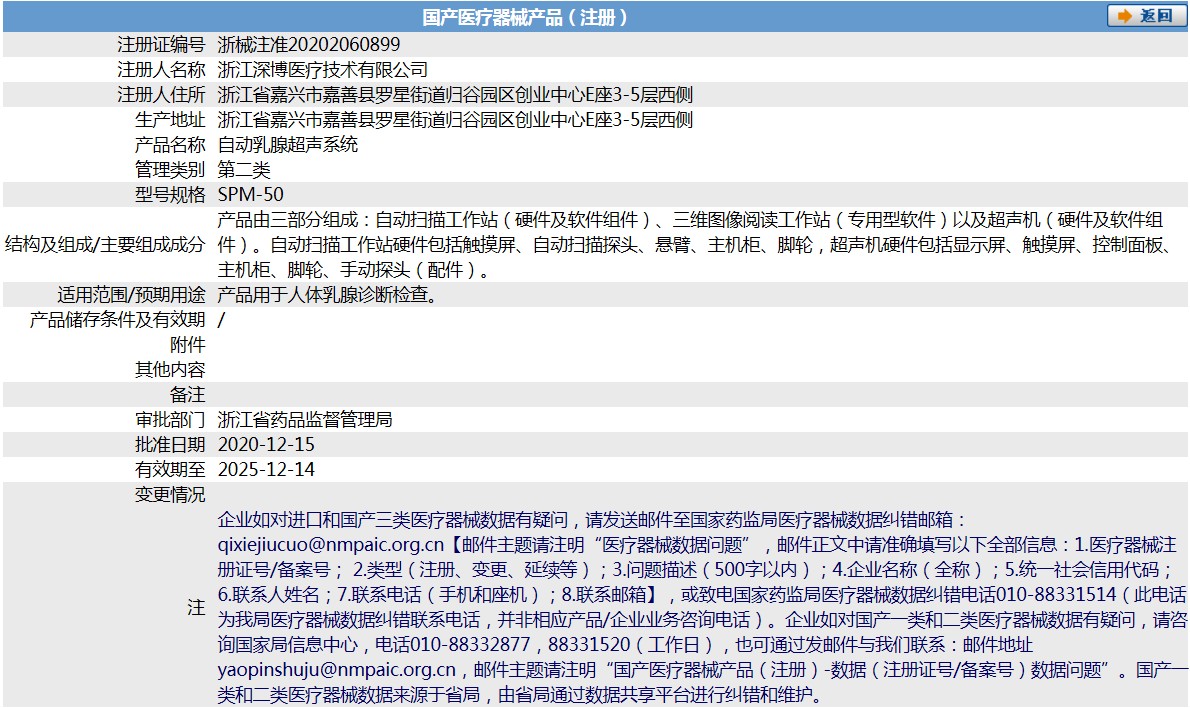Select approval date 2020-12-15
Screen dimensions: 1190x708
266,445
